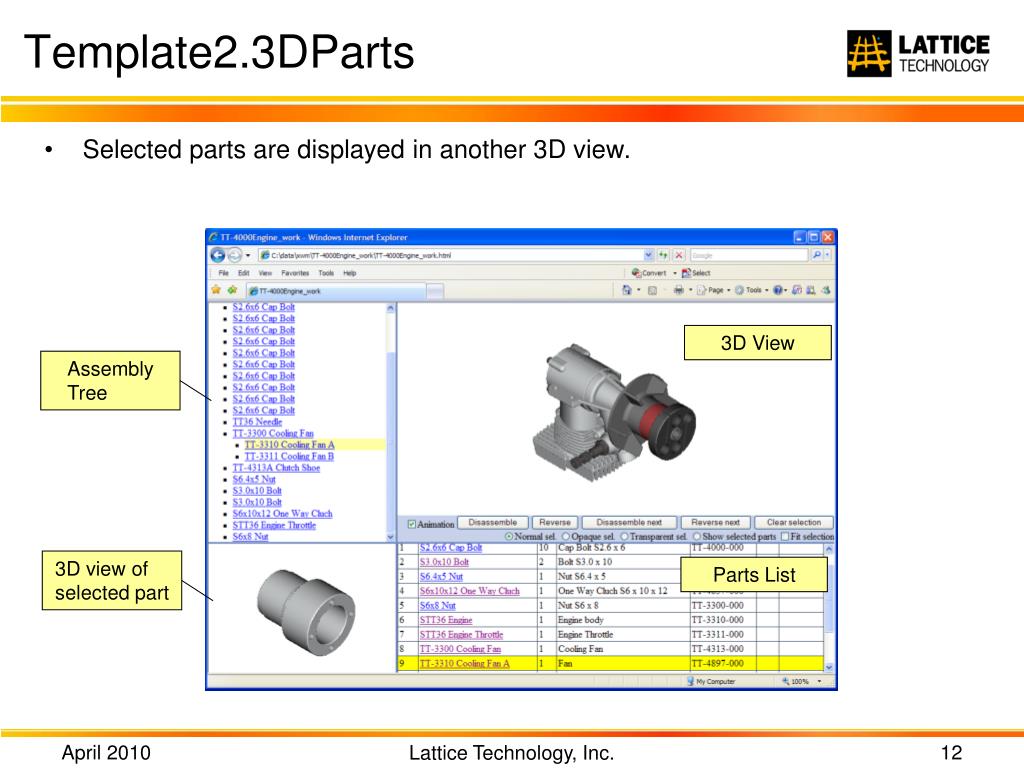Open the 100% zoom level dropdown
The height and width of the screenshot is (768, 1024).
tap(820, 681)
